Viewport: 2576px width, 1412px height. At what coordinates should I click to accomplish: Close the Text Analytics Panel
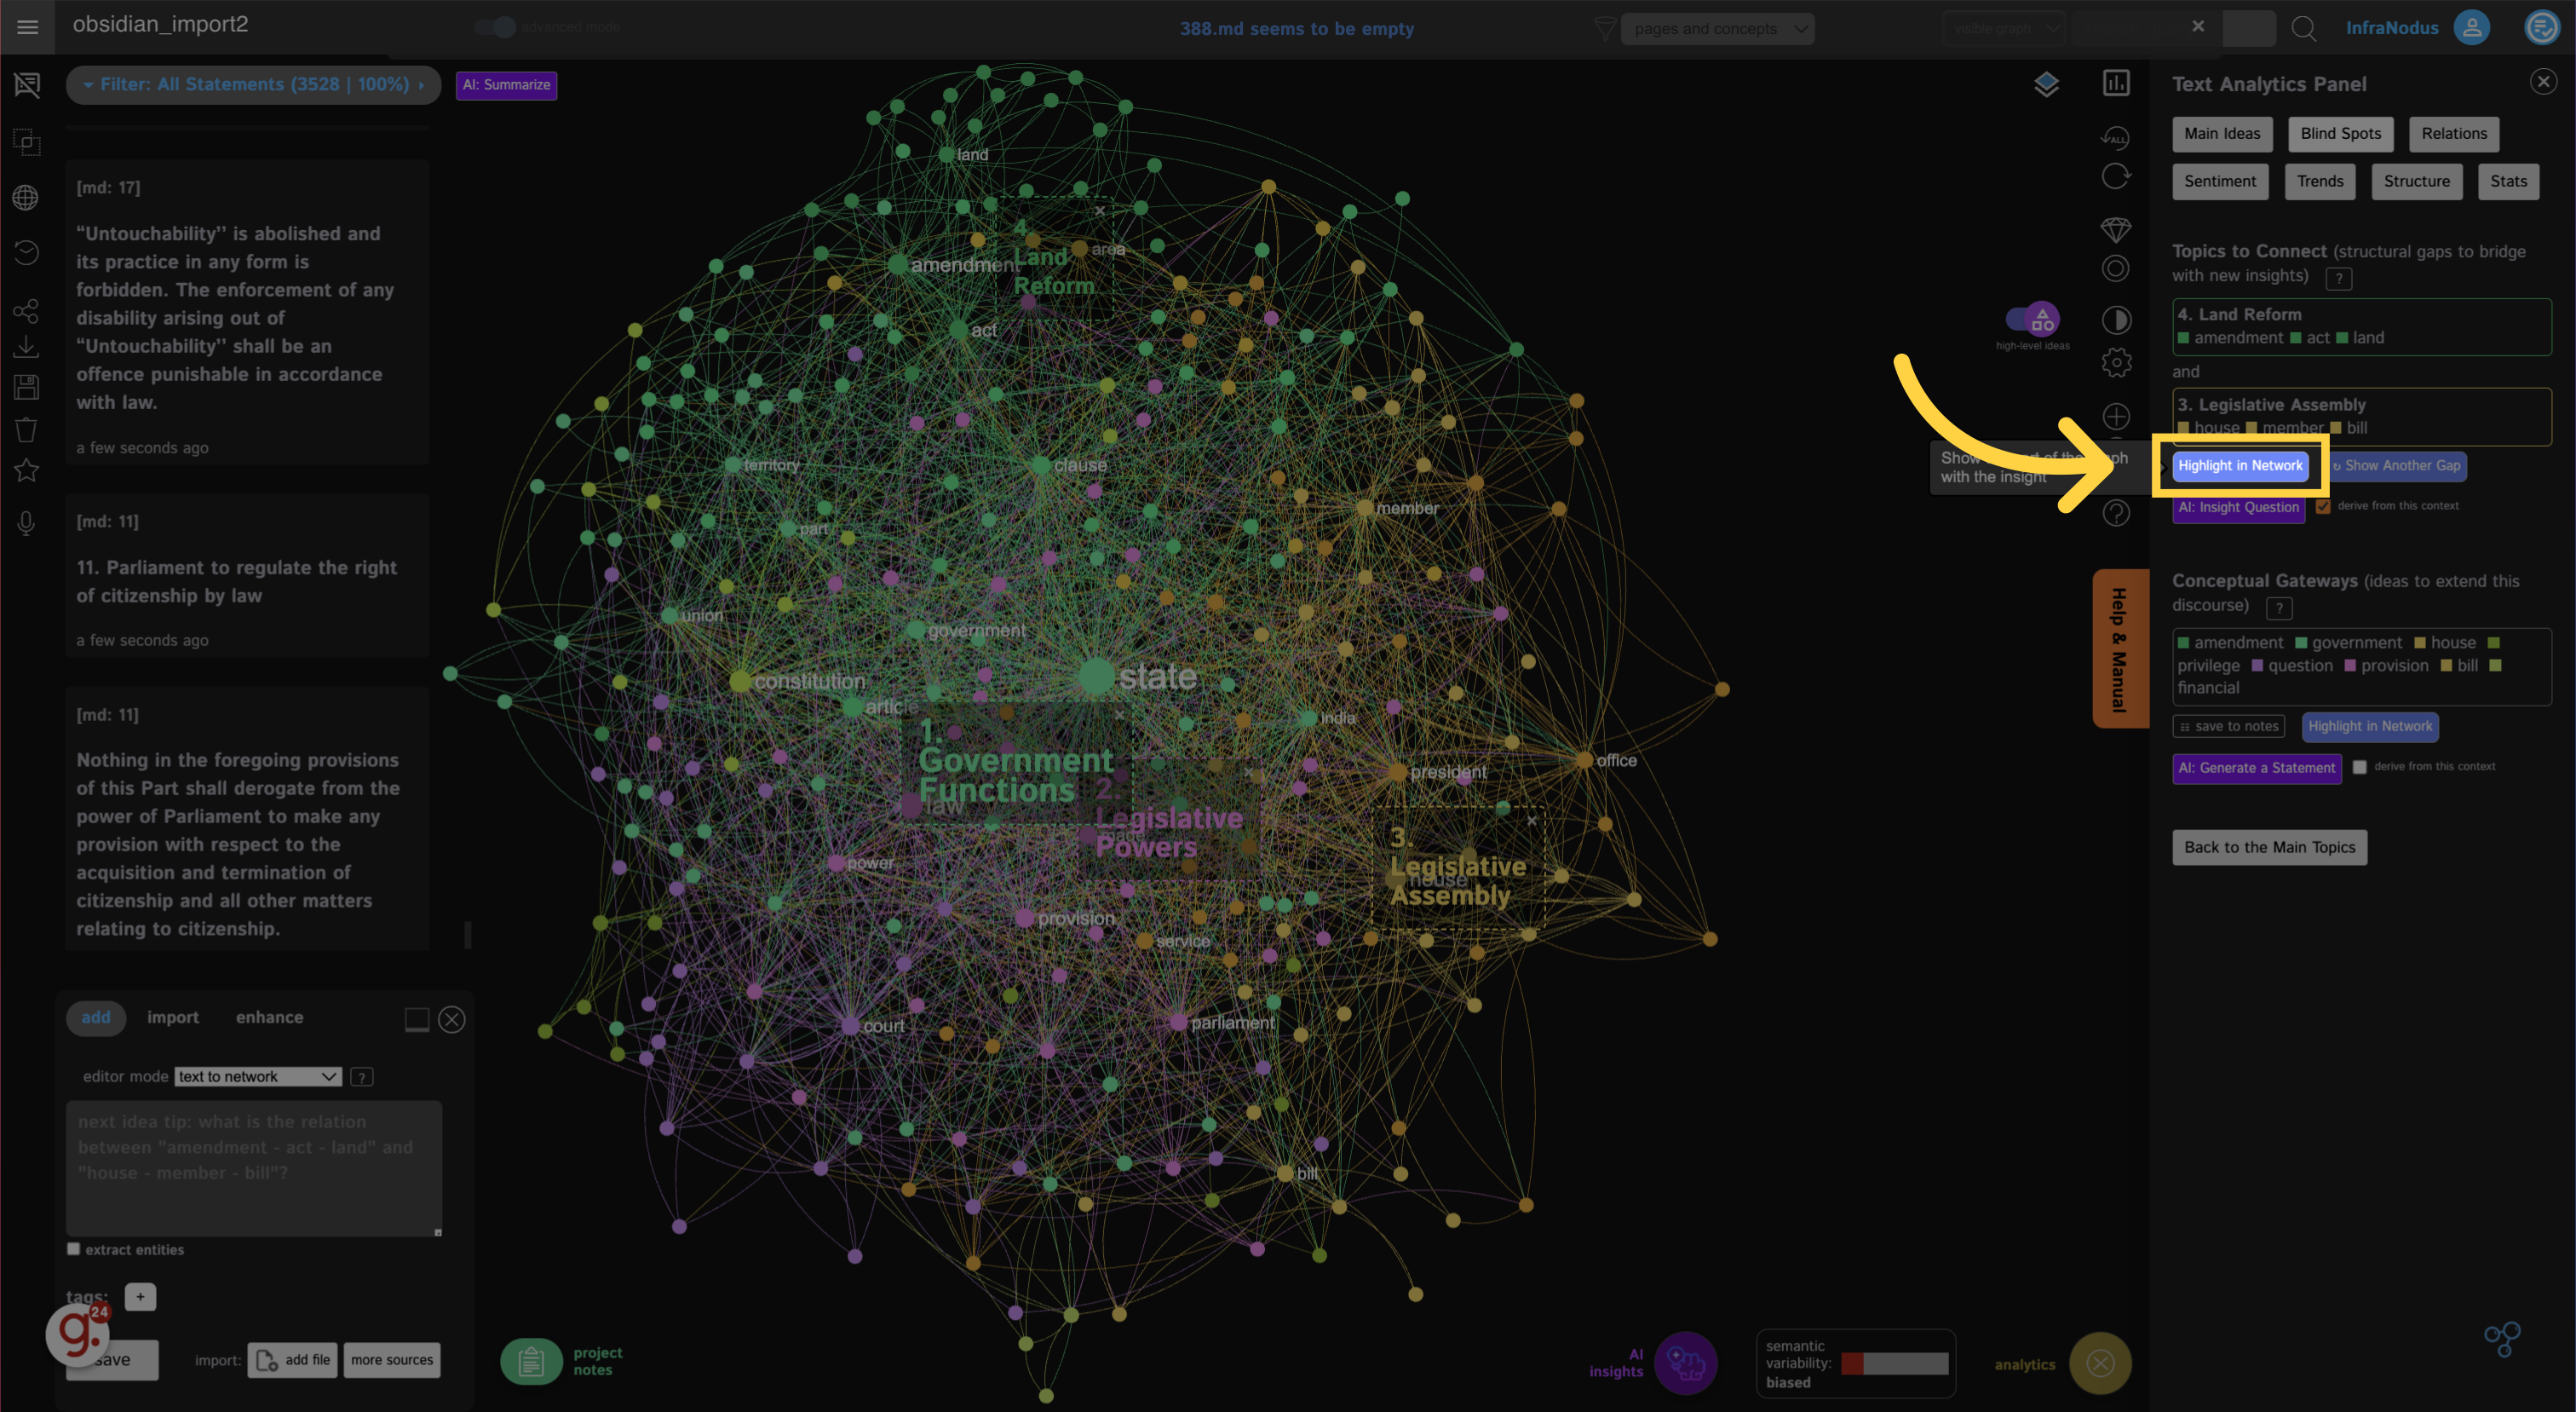(2543, 82)
